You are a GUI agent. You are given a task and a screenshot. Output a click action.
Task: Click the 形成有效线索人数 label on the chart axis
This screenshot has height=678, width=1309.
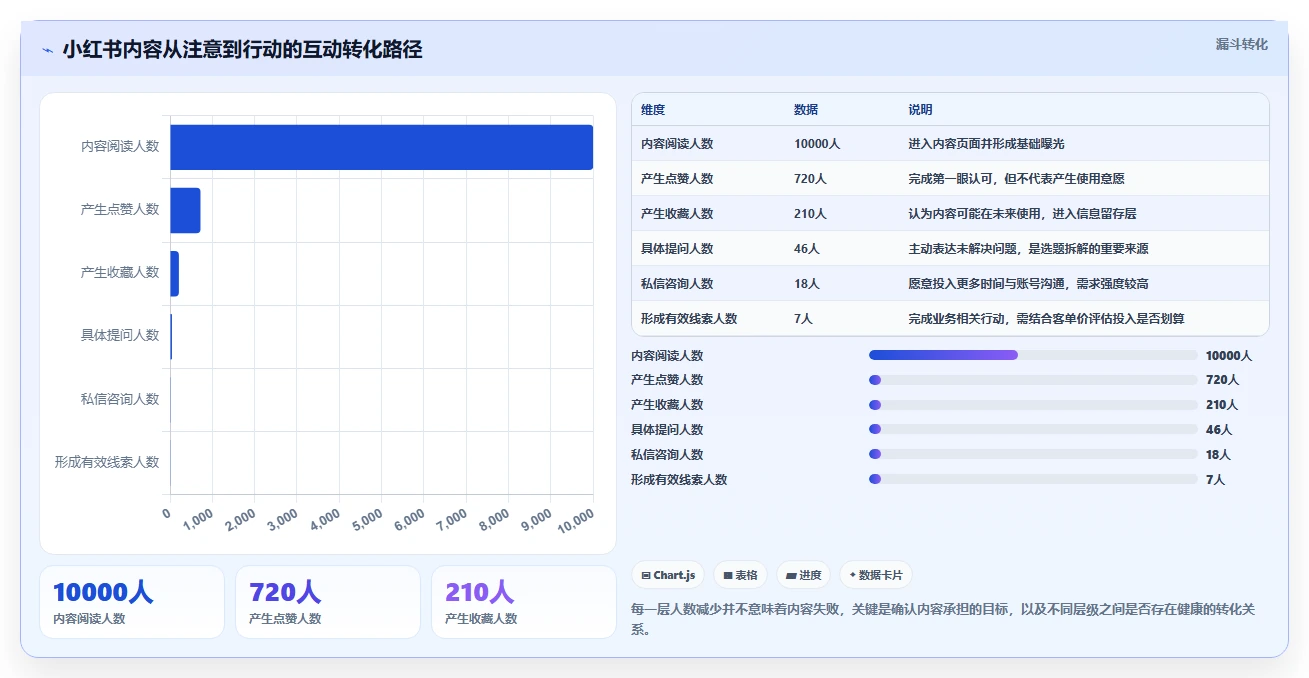(x=107, y=462)
